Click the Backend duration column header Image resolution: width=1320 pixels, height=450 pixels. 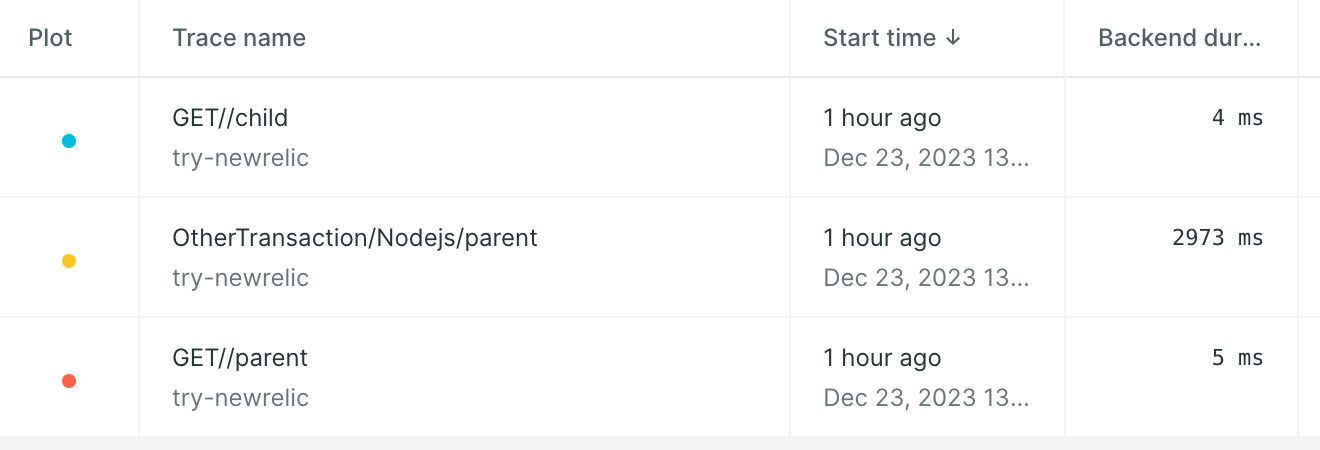[1180, 38]
